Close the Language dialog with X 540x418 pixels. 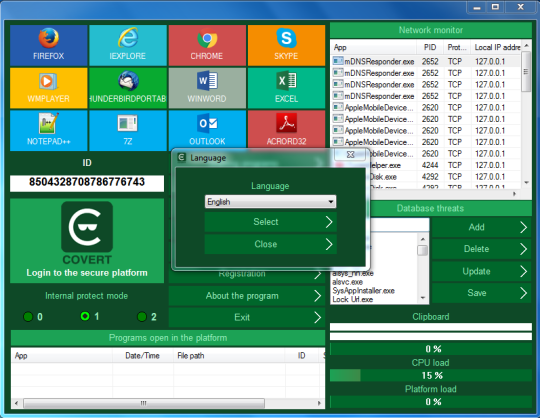click(x=350, y=155)
